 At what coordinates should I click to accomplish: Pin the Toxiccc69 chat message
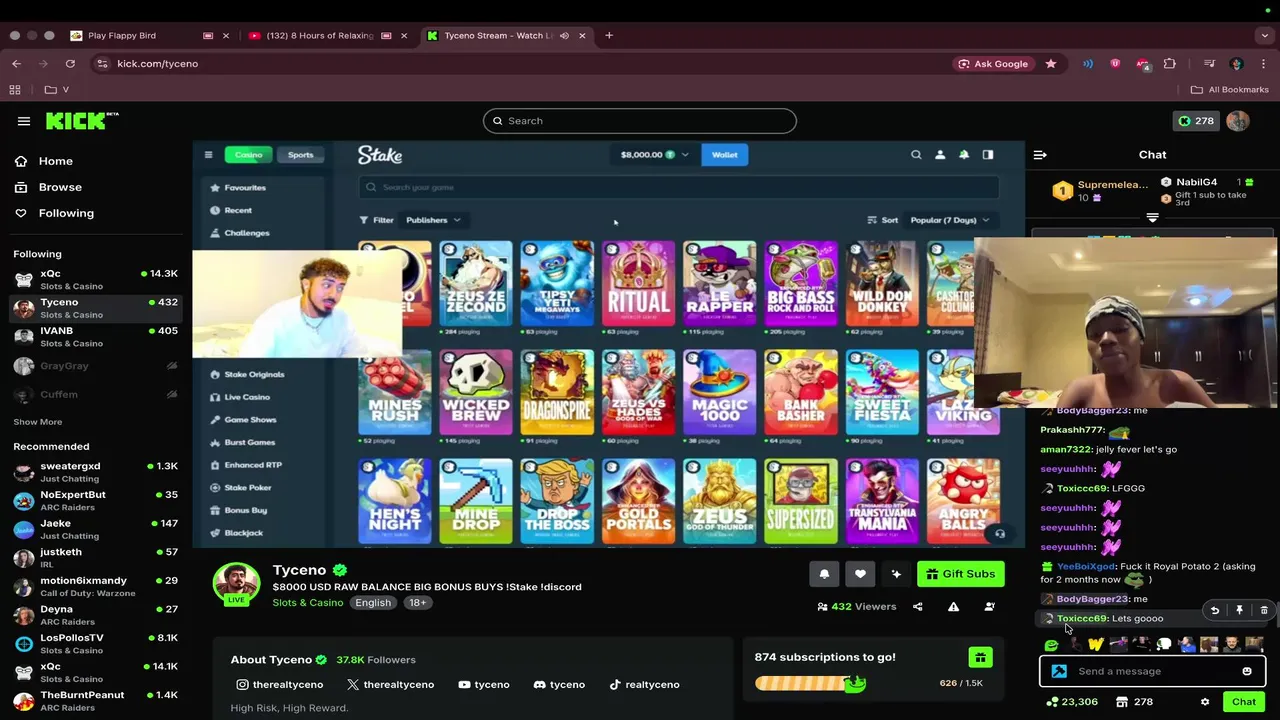point(1239,610)
